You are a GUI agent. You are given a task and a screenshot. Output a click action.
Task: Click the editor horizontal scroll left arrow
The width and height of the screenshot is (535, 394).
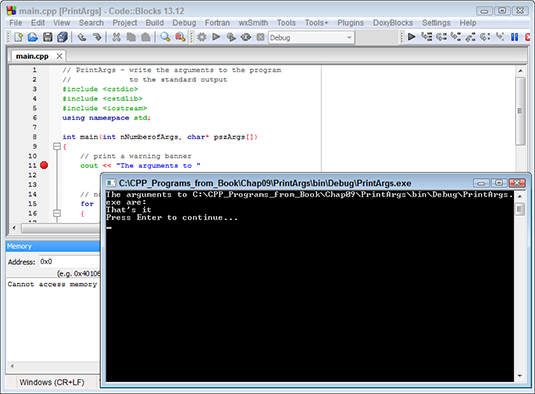(x=14, y=228)
